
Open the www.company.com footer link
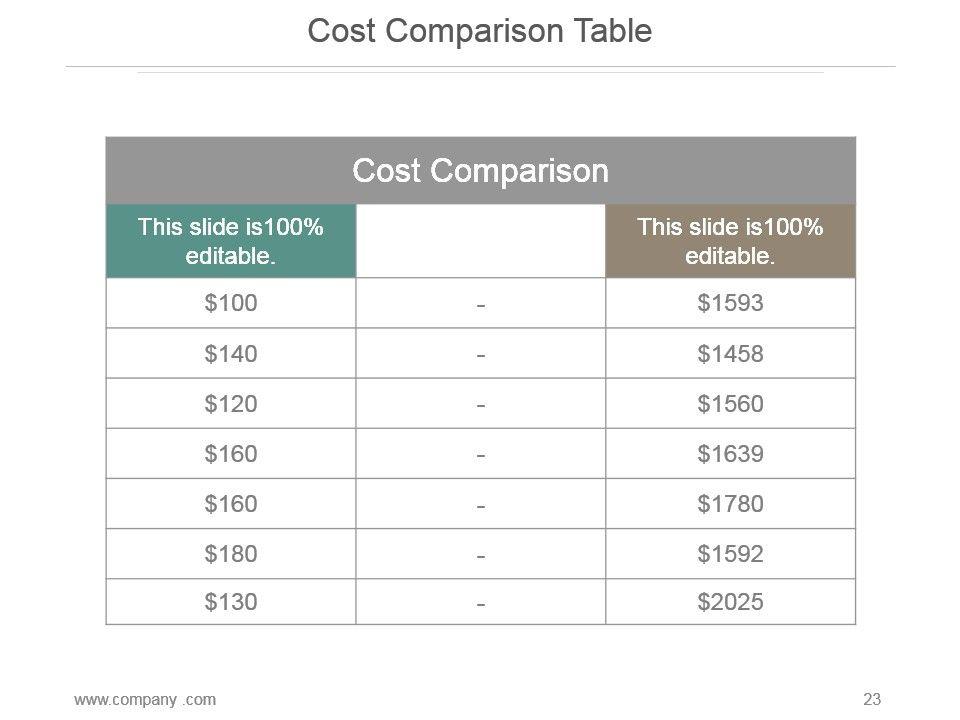pos(144,699)
